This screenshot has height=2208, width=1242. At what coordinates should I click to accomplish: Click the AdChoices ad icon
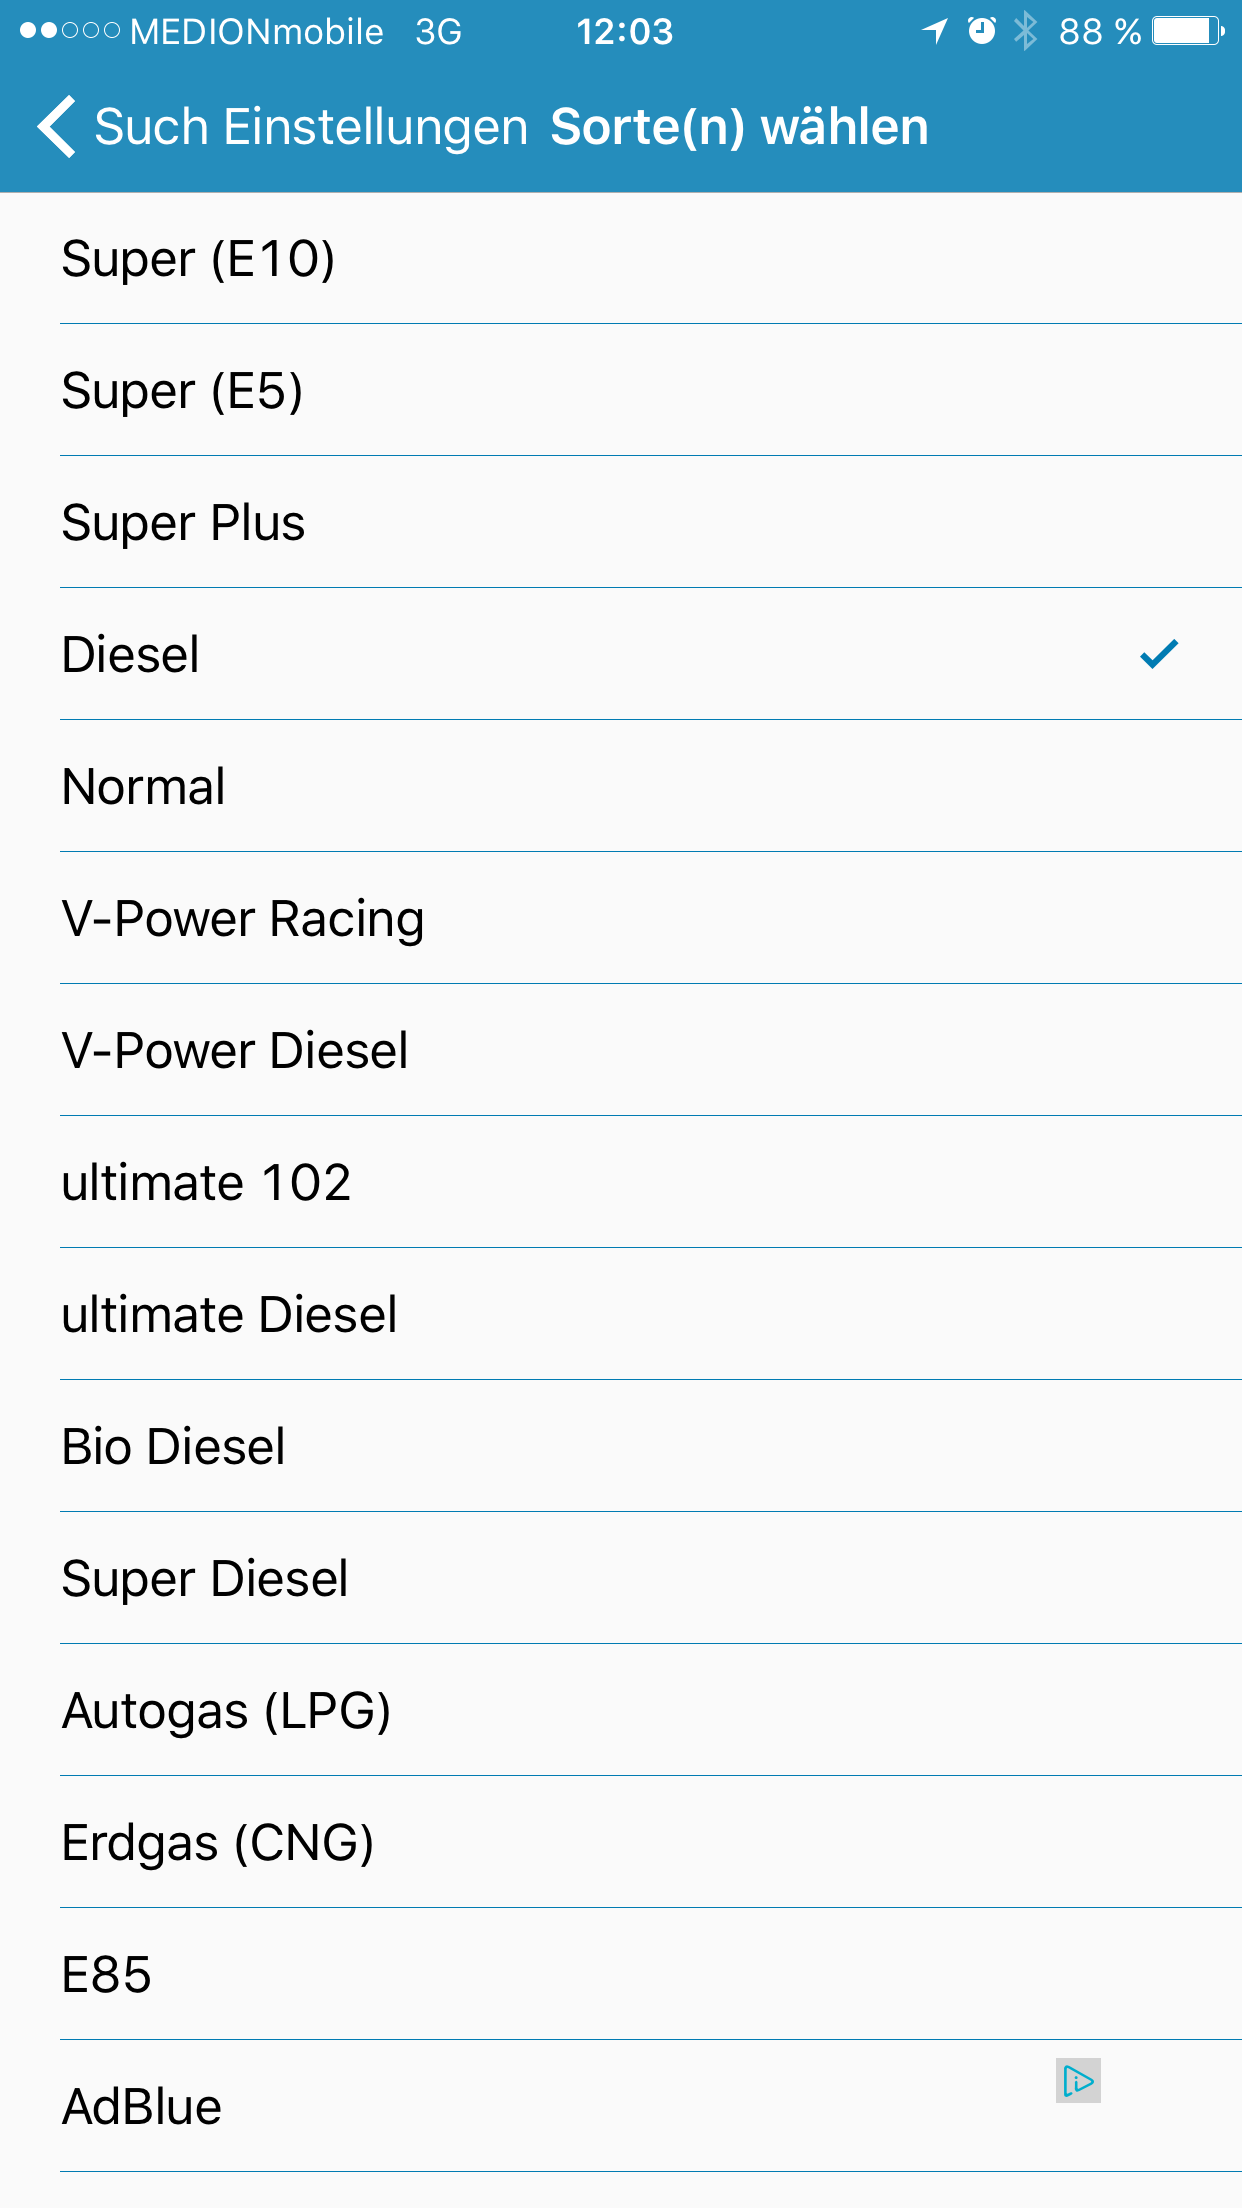[1078, 2081]
